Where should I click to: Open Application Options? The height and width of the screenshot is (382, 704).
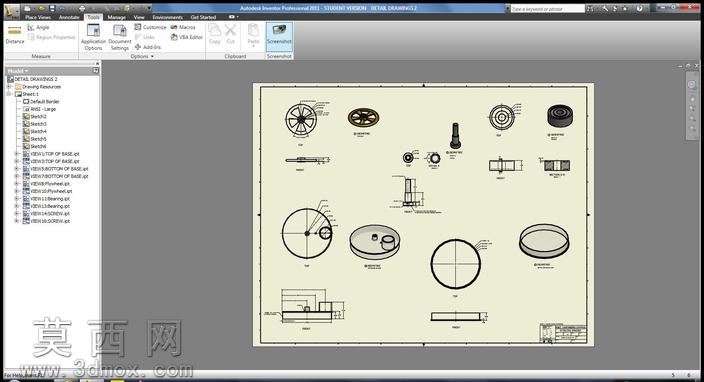tap(93, 37)
